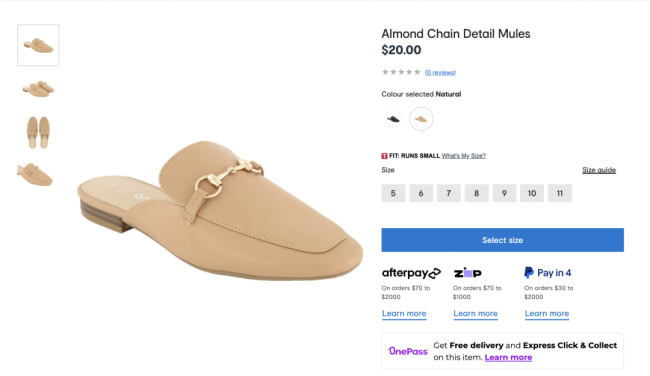Click the red fit indicator icon
This screenshot has width=650, height=376.
pyautogui.click(x=384, y=156)
